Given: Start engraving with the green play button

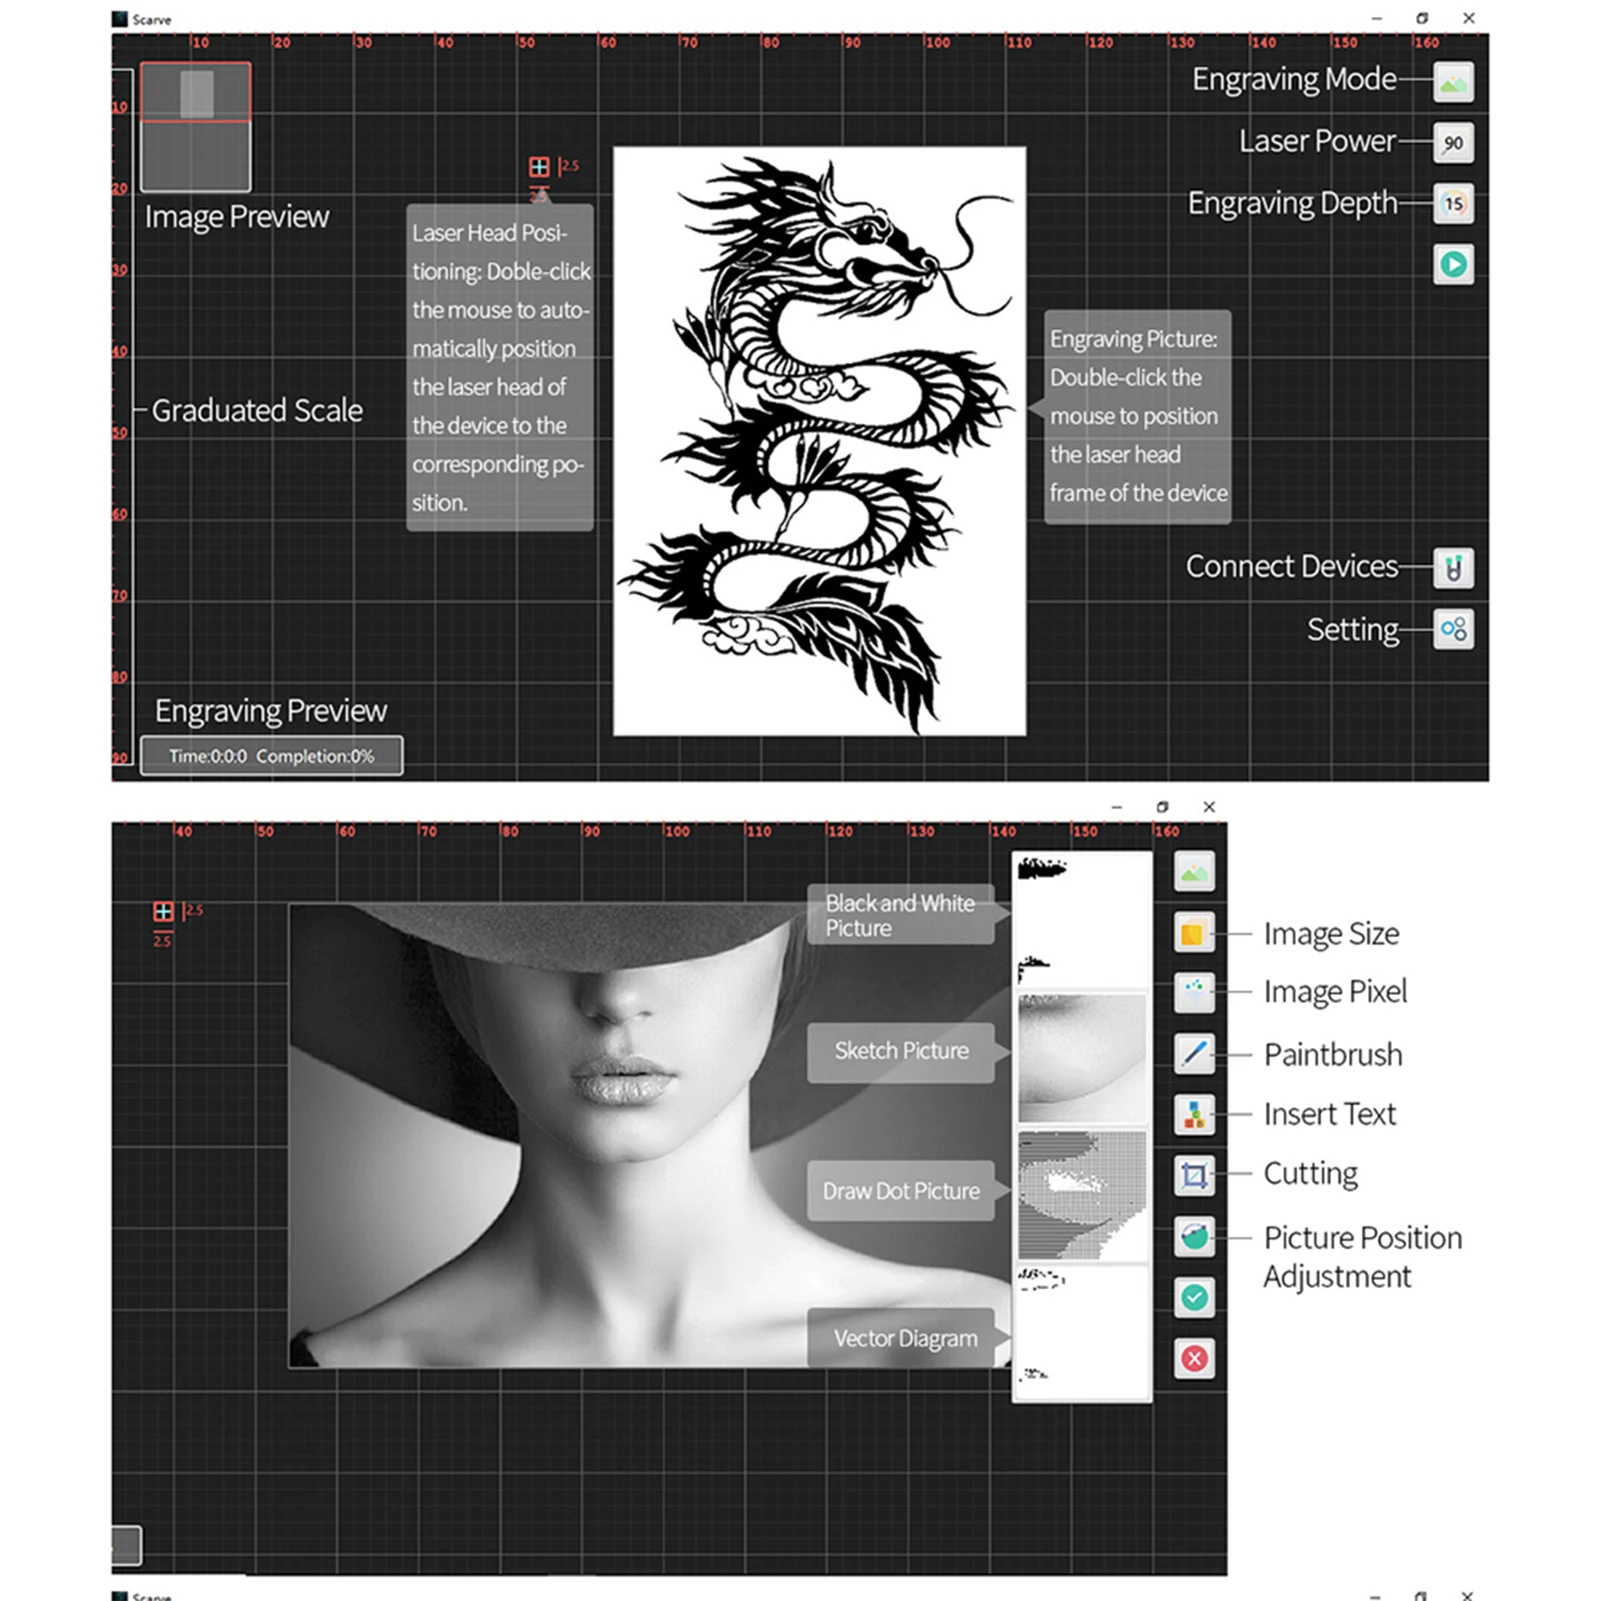Looking at the screenshot, I should click(1452, 265).
